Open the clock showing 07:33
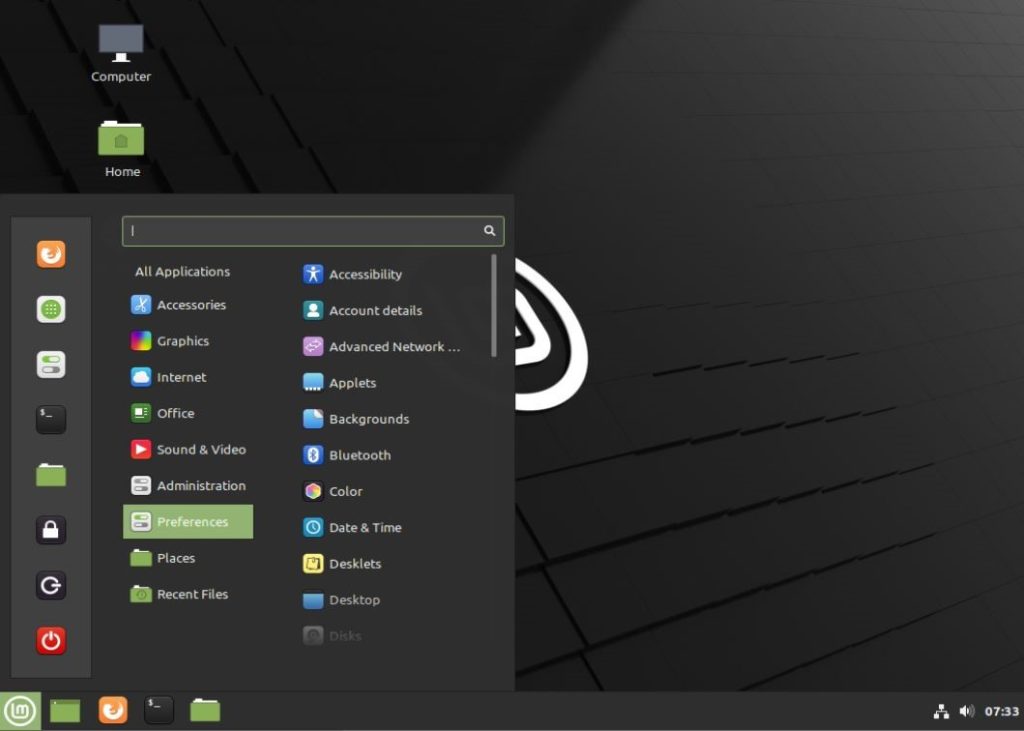 [x=1002, y=711]
